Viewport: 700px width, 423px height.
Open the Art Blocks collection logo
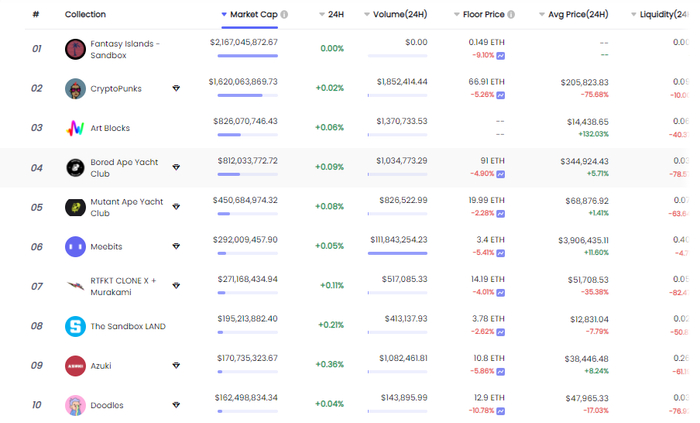pos(75,128)
